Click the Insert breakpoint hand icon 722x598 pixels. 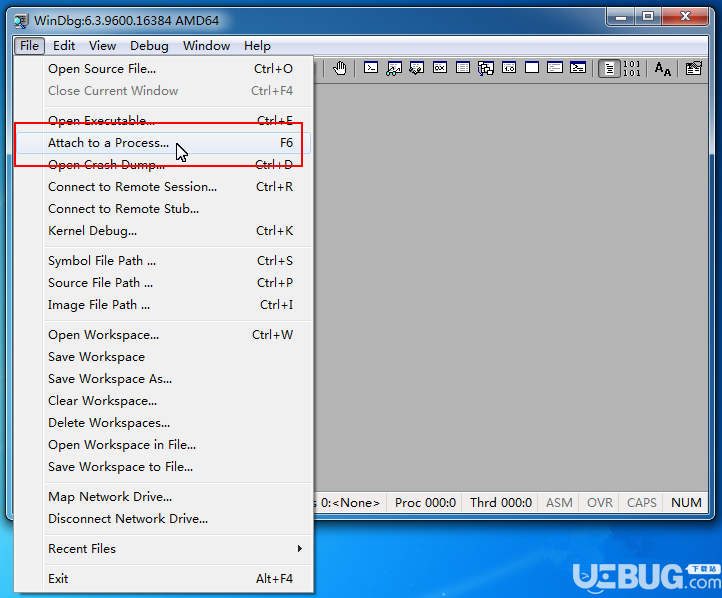[x=340, y=69]
